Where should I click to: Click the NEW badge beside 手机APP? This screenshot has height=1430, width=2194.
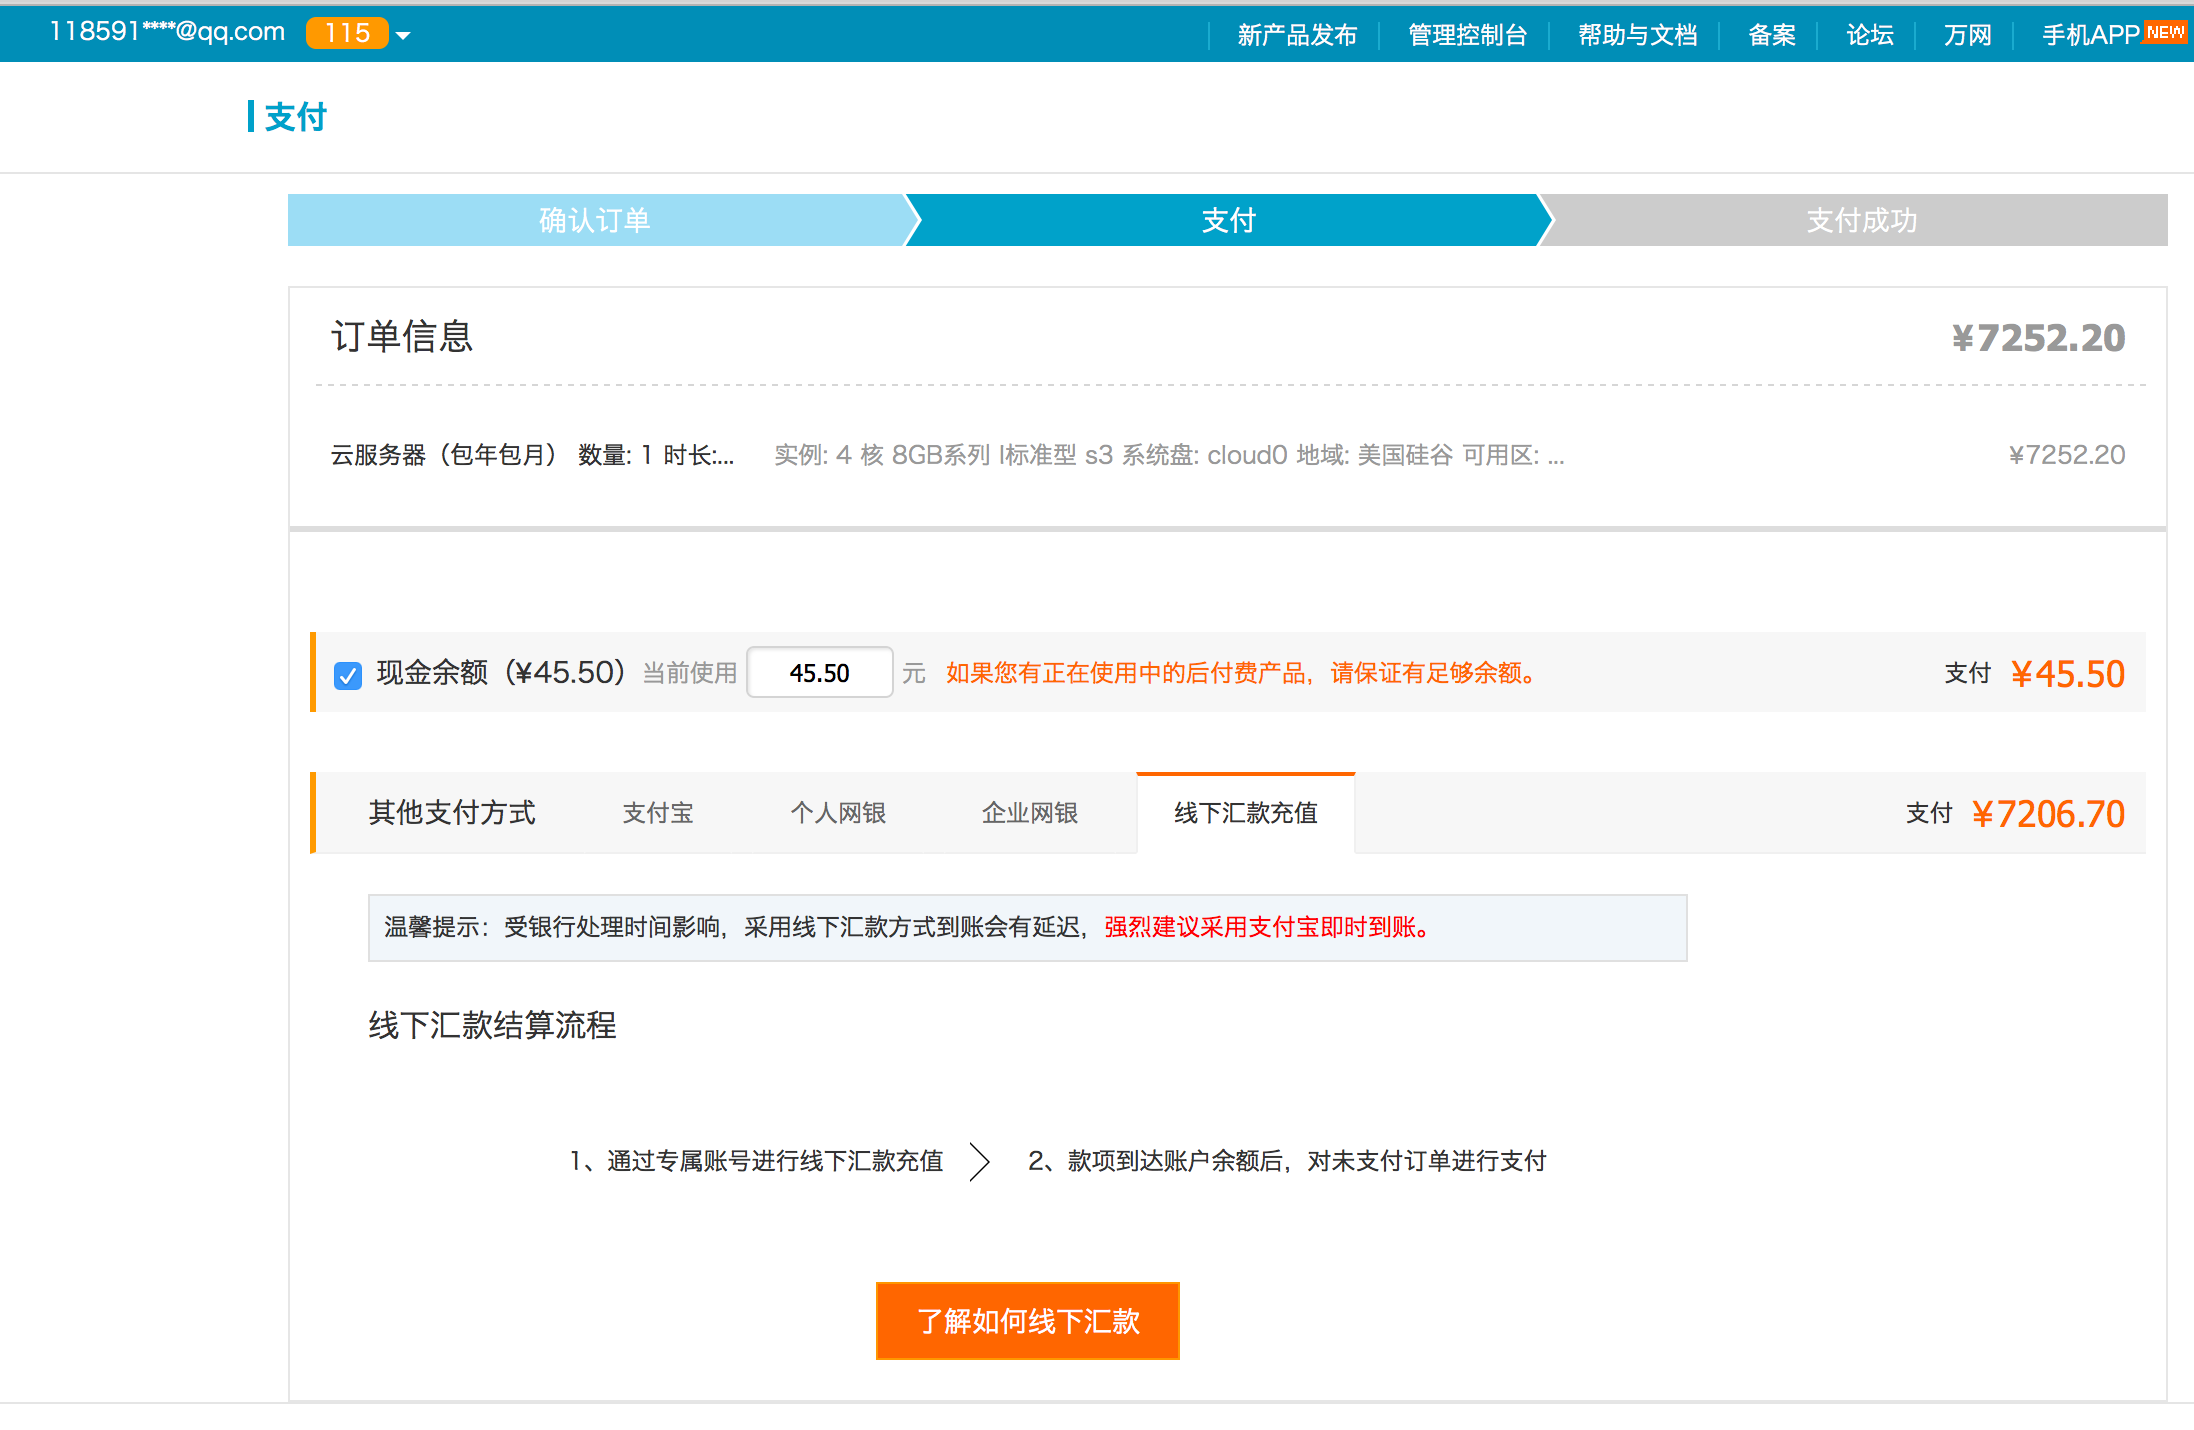pos(2164,32)
